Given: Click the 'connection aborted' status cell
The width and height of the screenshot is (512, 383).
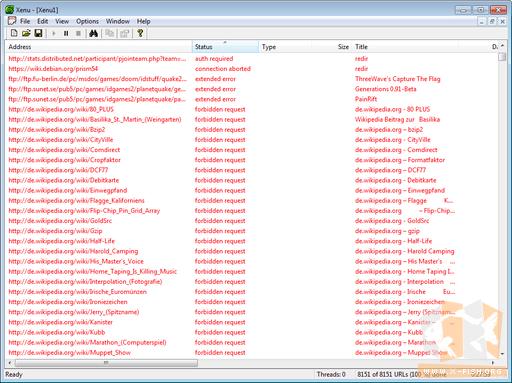Looking at the screenshot, I should (223, 69).
